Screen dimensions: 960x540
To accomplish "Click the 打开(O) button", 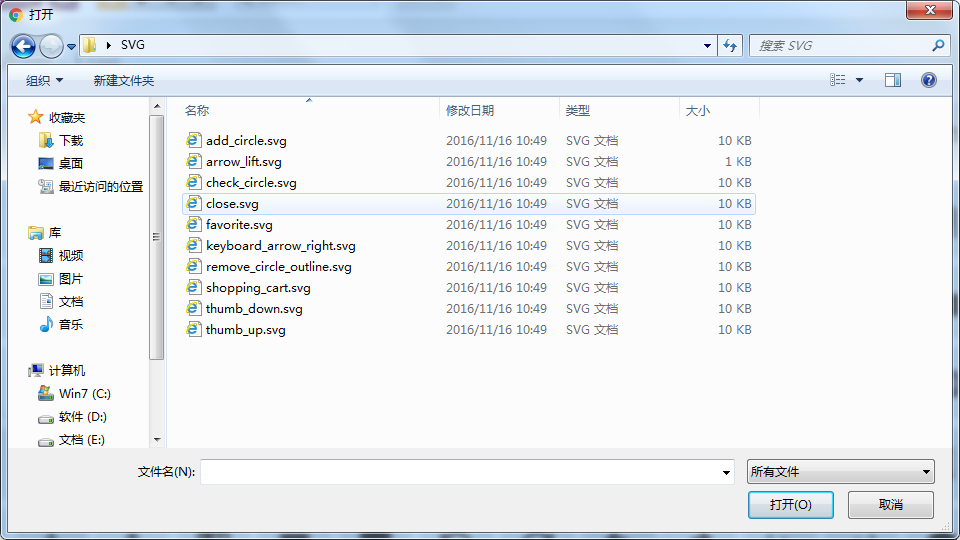I will tap(790, 505).
